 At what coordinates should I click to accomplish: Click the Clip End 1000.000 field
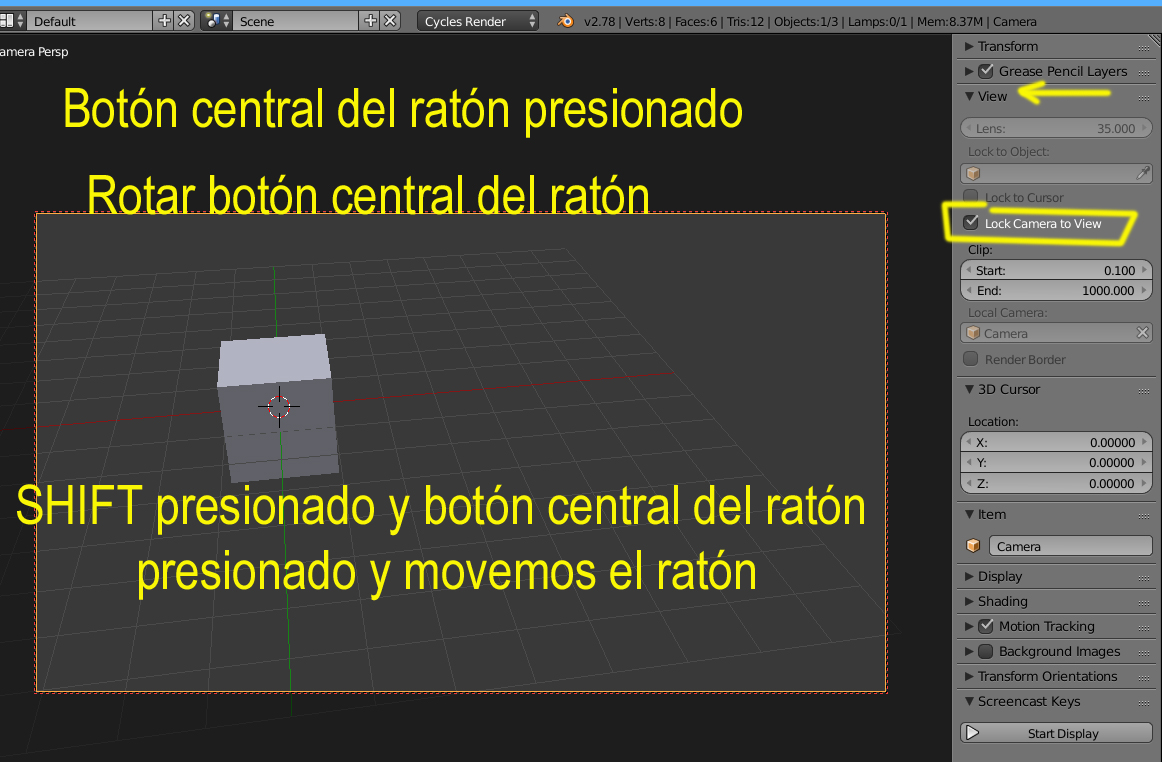pyautogui.click(x=1056, y=291)
